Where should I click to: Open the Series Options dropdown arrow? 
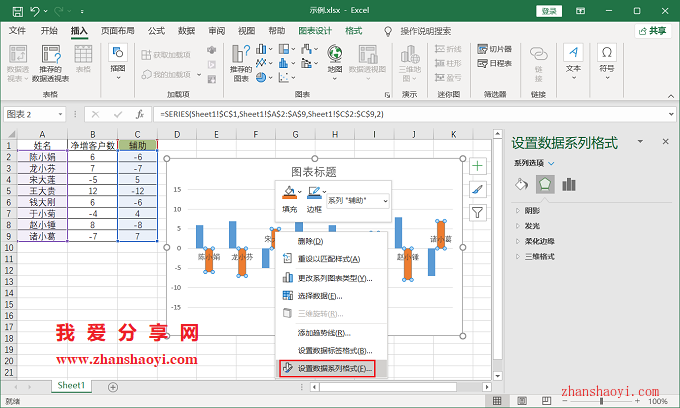(551, 163)
